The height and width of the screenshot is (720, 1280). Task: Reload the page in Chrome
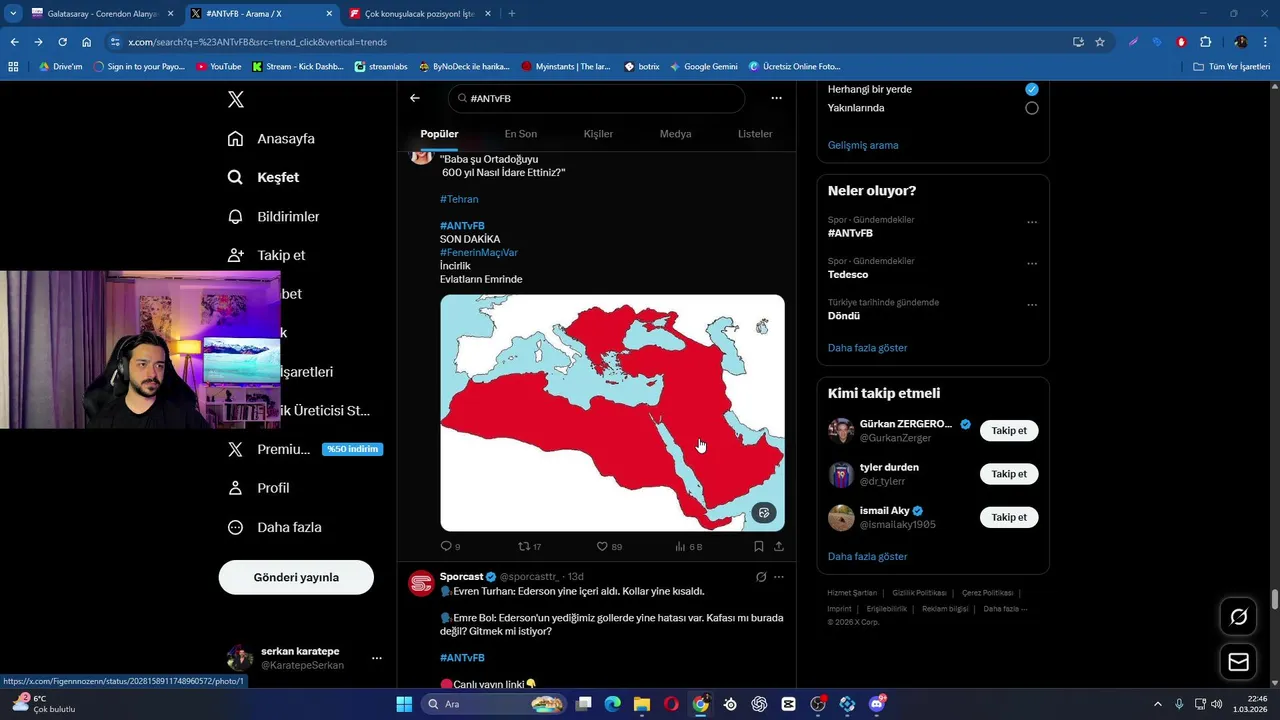[62, 42]
